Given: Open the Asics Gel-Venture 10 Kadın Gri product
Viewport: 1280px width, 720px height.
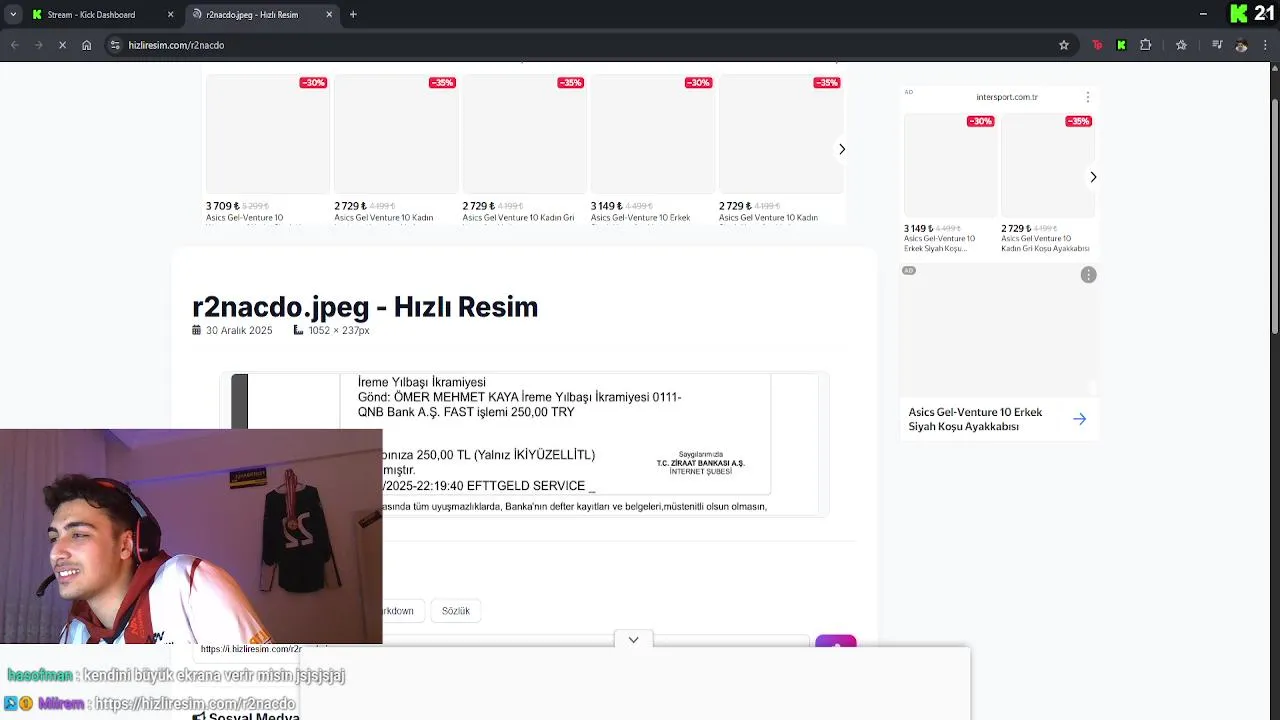Looking at the screenshot, I should [x=524, y=149].
